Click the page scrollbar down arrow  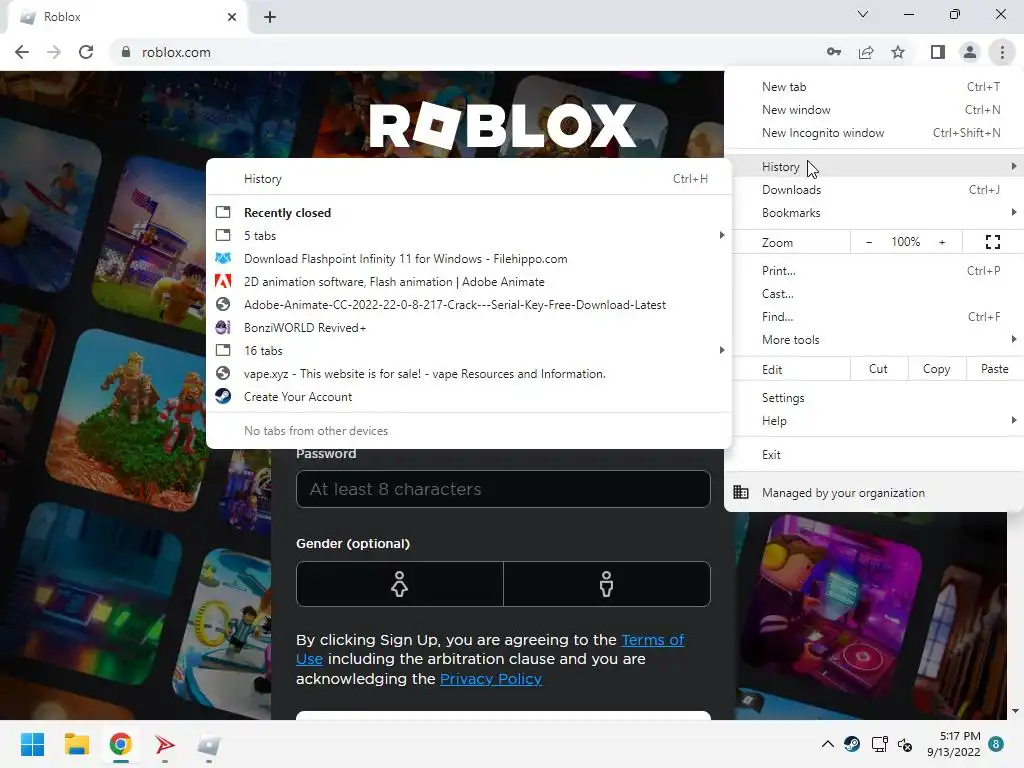click(1016, 711)
